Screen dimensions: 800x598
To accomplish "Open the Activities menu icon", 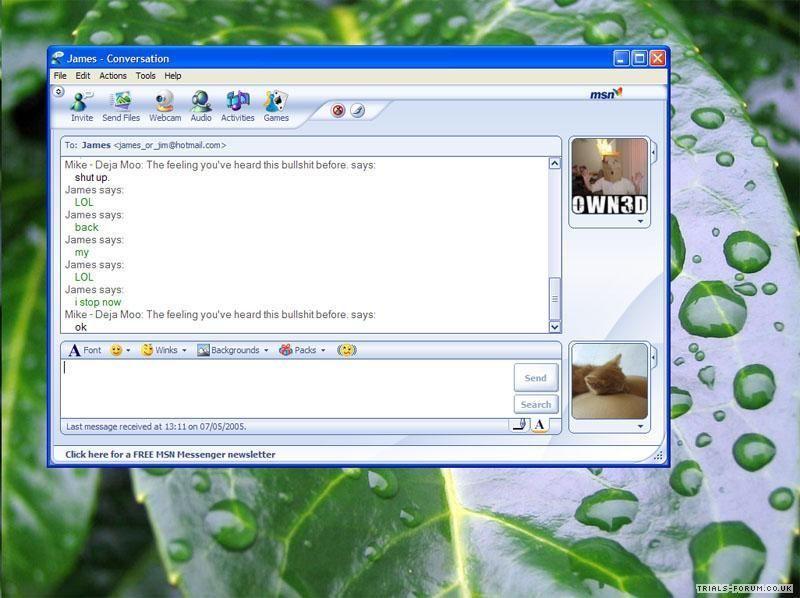I will tap(238, 107).
